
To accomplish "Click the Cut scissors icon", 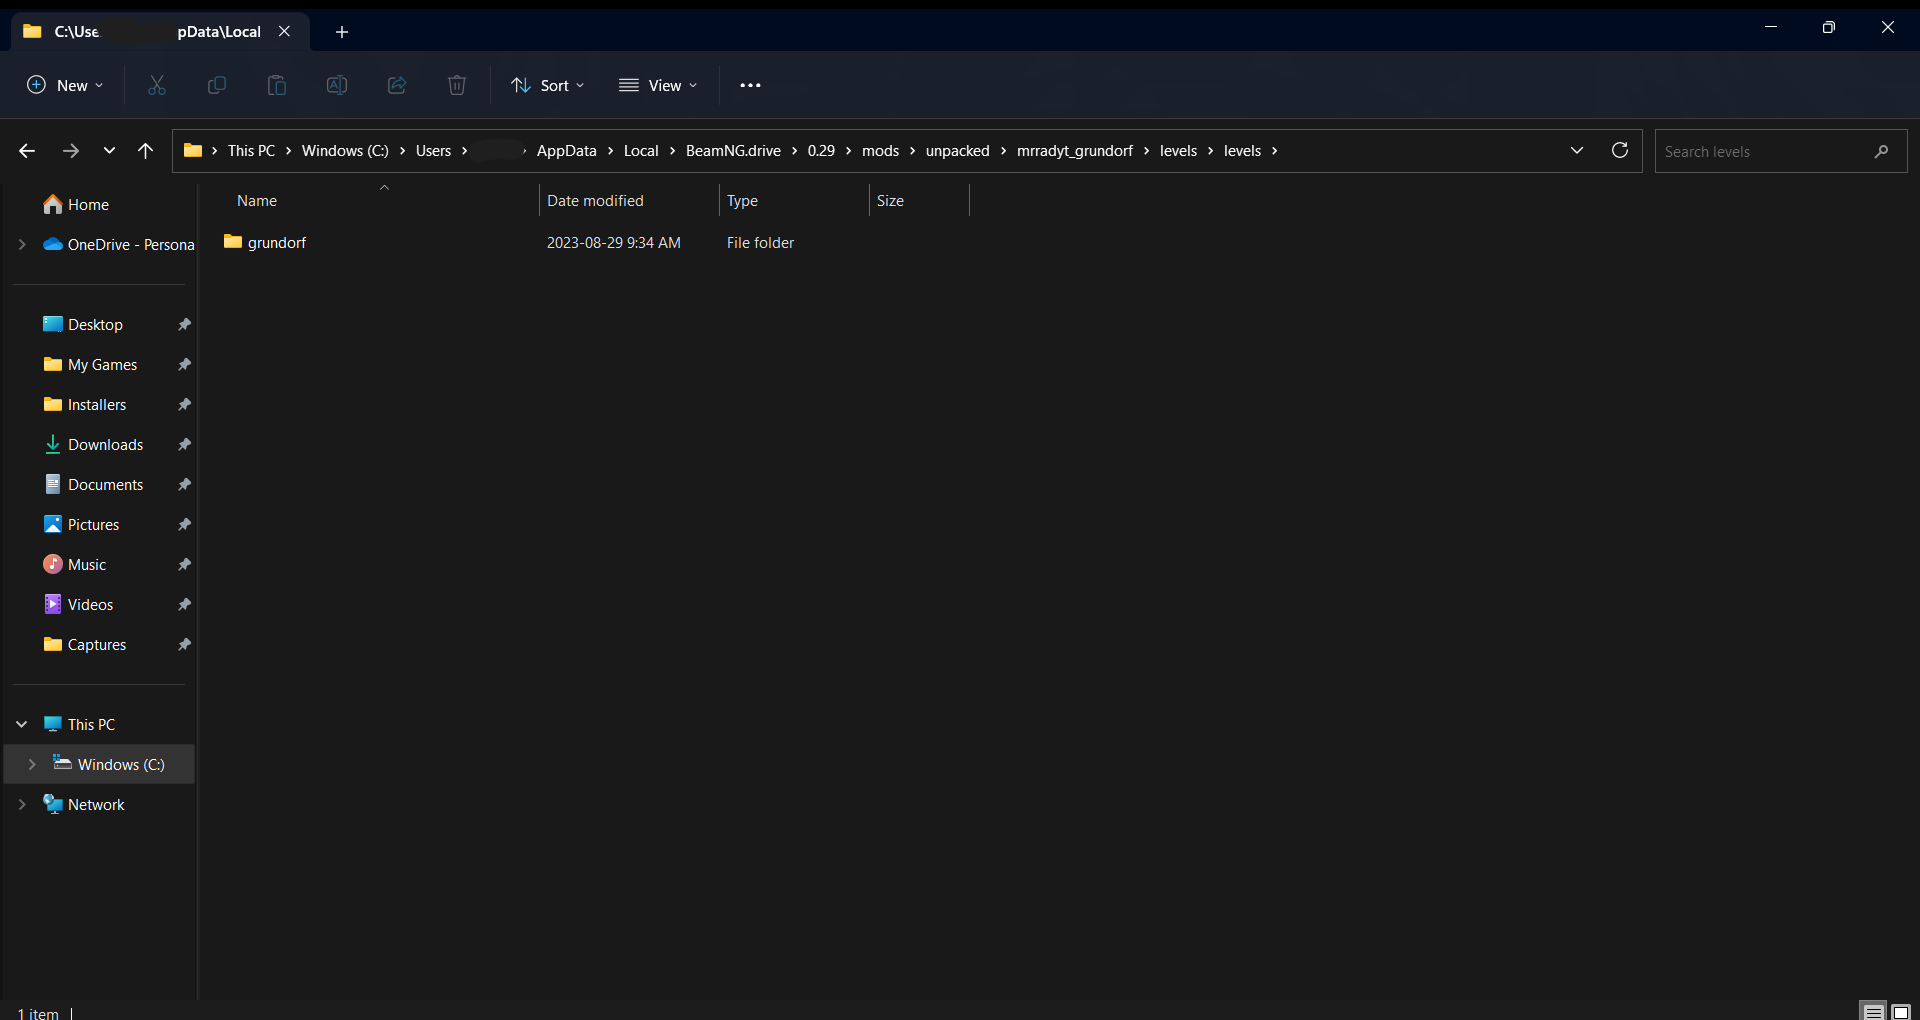I will [157, 85].
